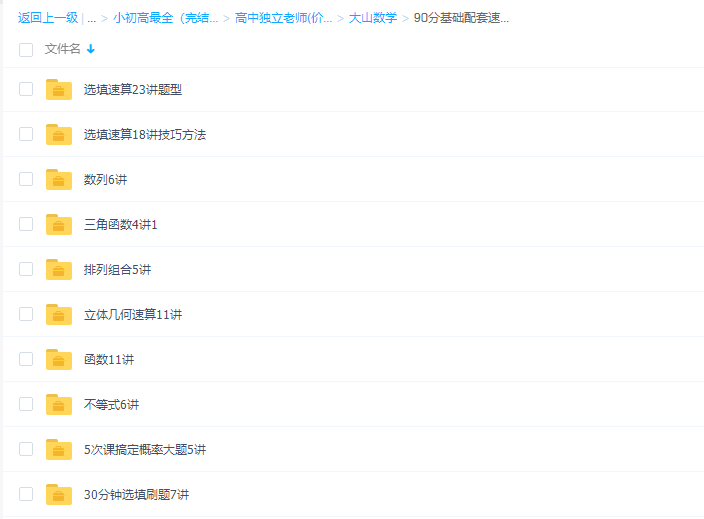Sort list by 文件名 column header
This screenshot has width=704, height=519.
tap(63, 49)
